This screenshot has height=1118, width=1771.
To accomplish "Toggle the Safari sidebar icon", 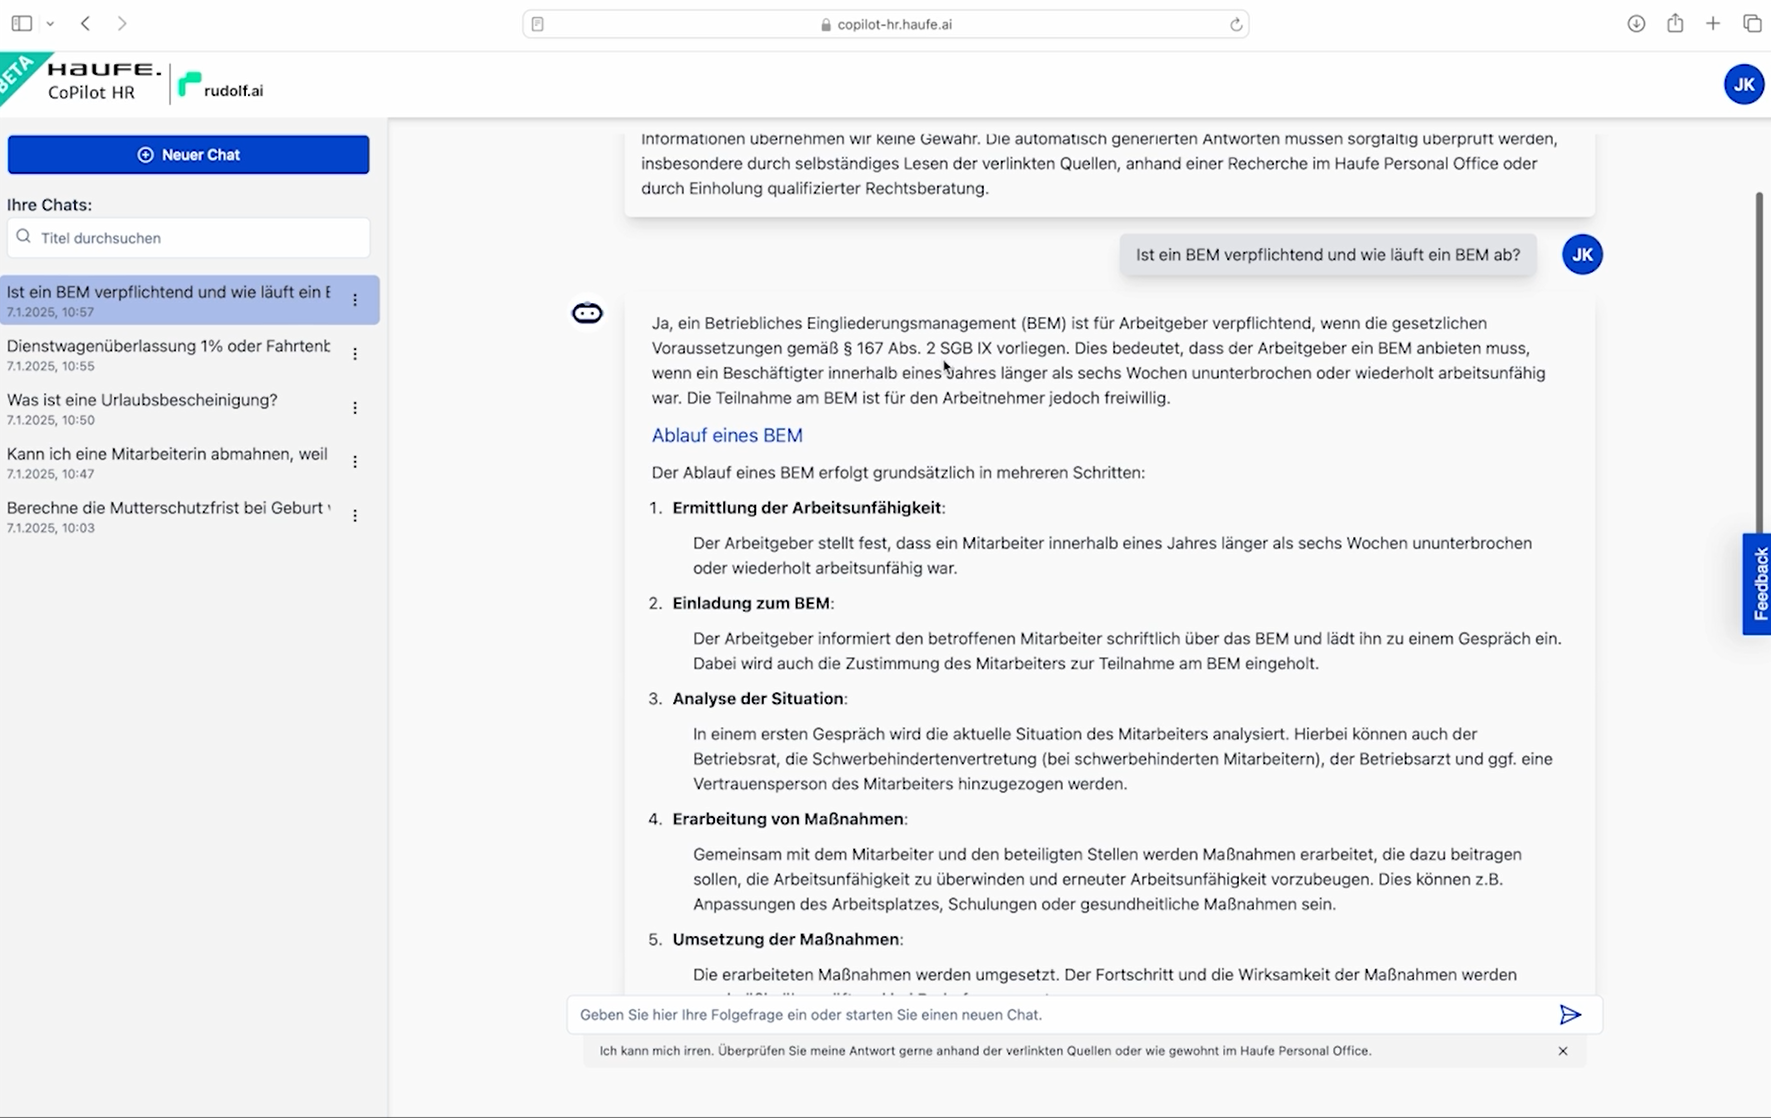I will [21, 23].
